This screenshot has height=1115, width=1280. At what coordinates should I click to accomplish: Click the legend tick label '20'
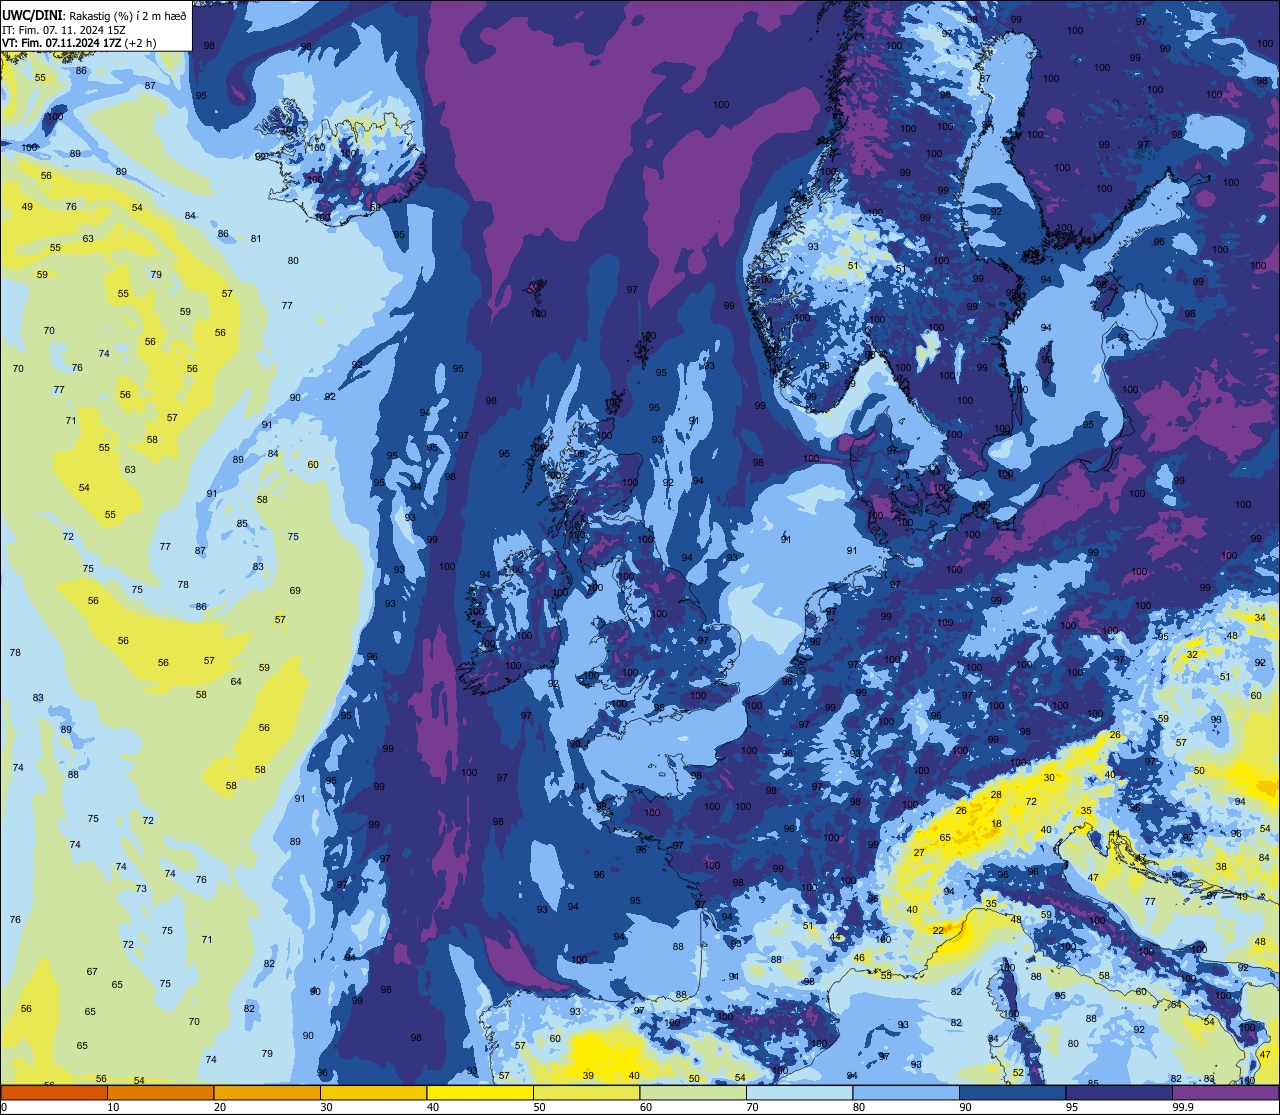coord(220,1107)
